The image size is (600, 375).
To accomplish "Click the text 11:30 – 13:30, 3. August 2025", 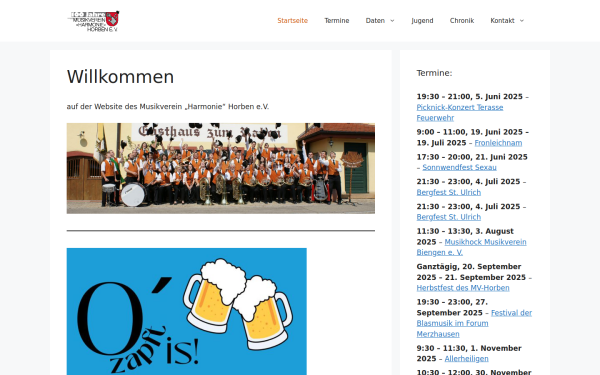I will tap(465, 236).
